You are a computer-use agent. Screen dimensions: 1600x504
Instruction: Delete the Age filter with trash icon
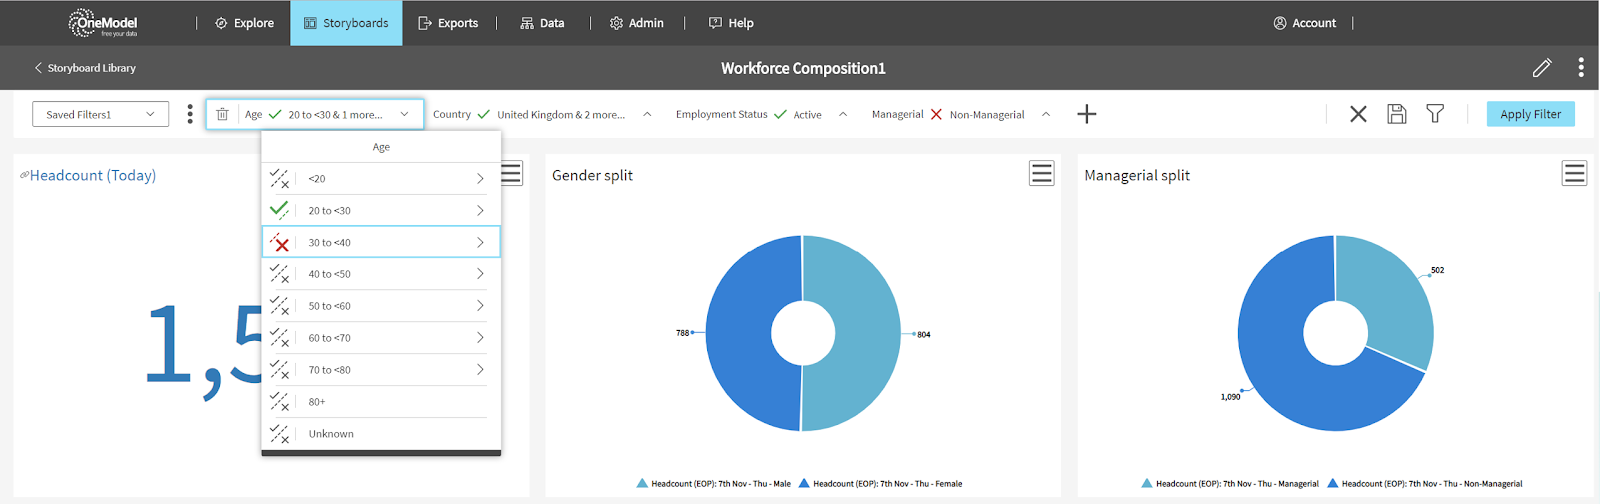223,115
